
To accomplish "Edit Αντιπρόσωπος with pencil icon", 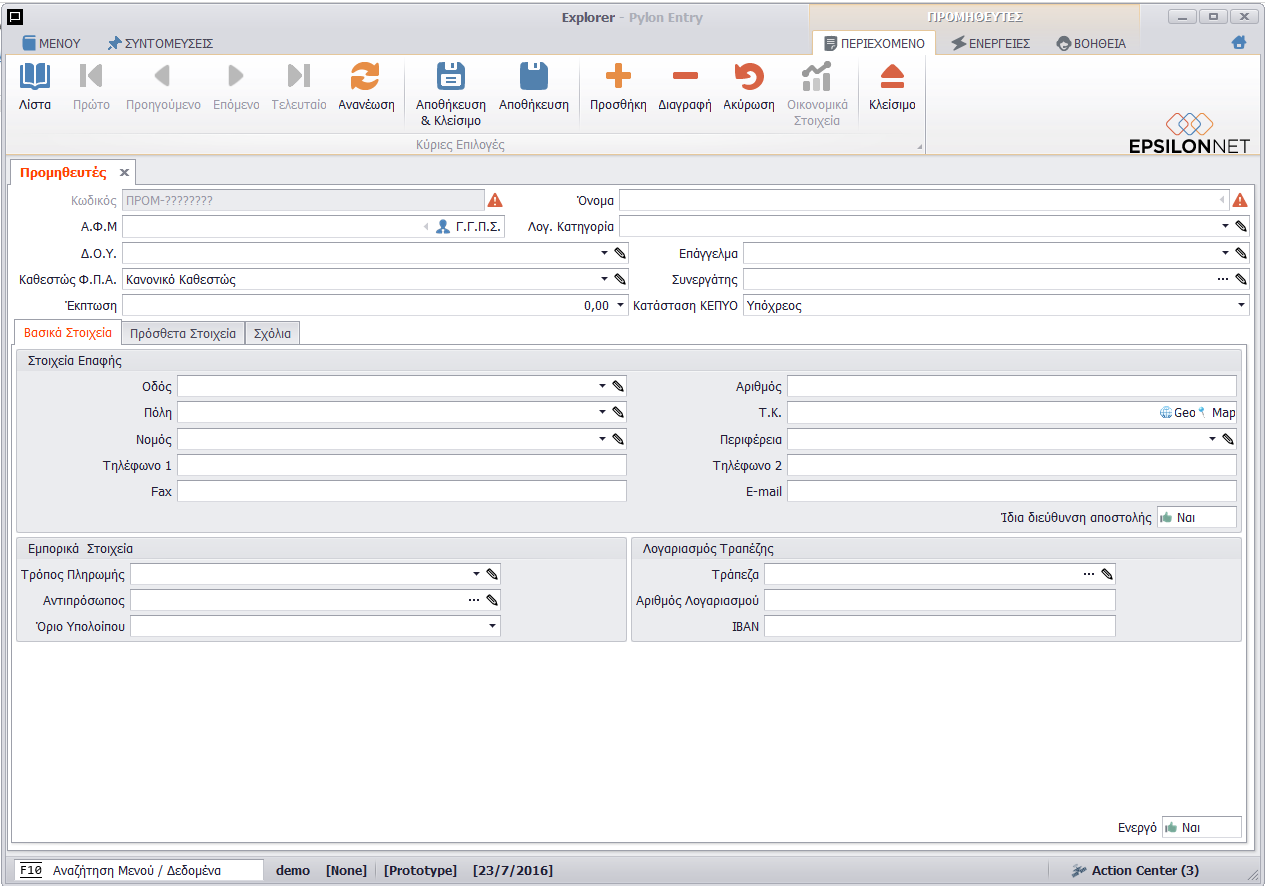I will click(491, 600).
